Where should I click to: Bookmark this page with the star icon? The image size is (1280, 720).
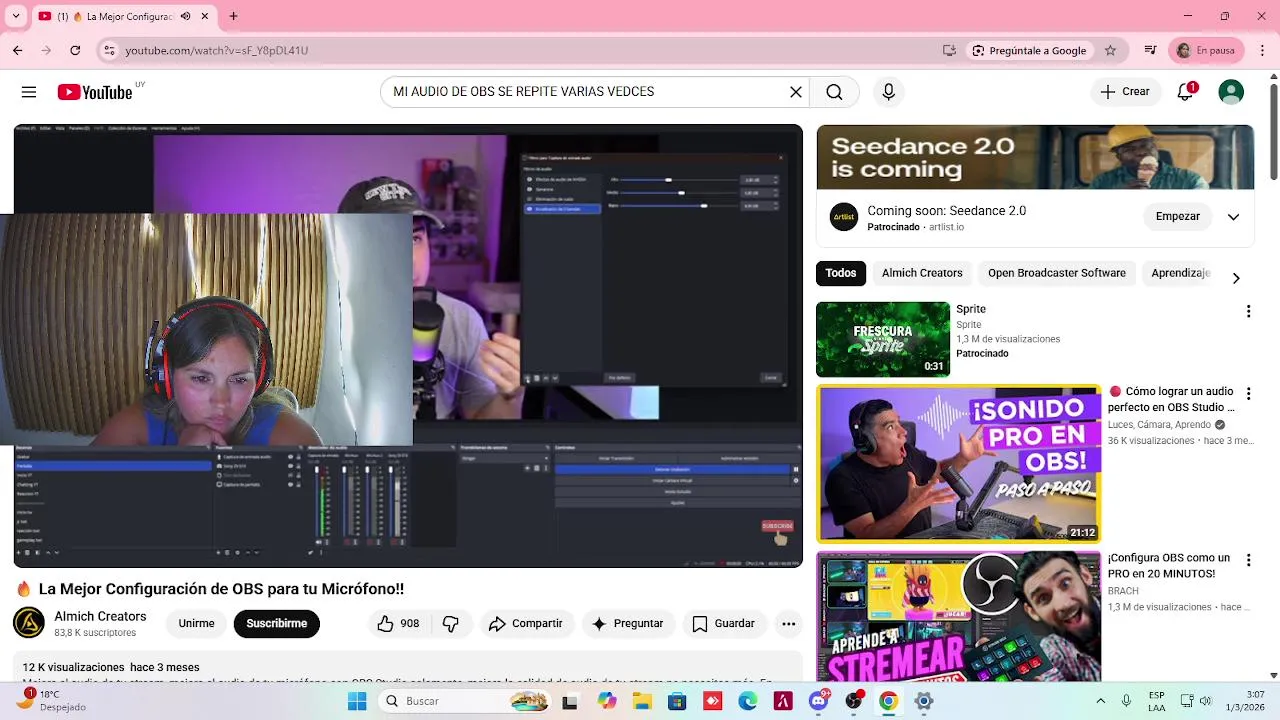pos(1110,50)
